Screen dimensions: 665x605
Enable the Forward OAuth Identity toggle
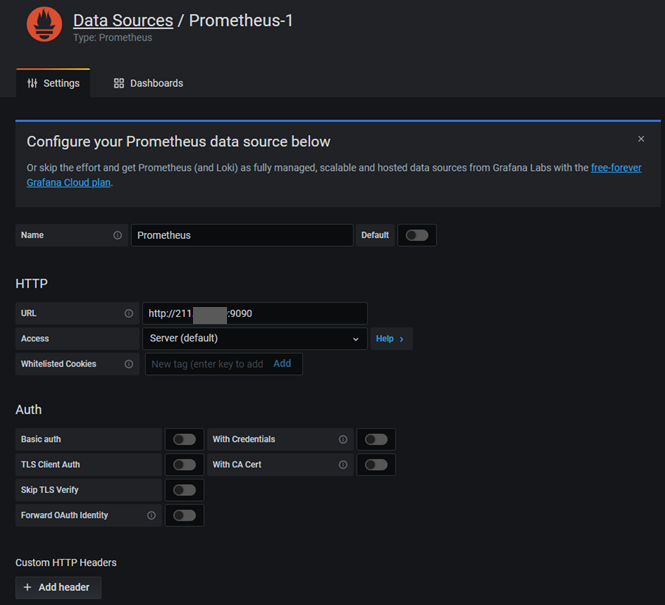184,516
